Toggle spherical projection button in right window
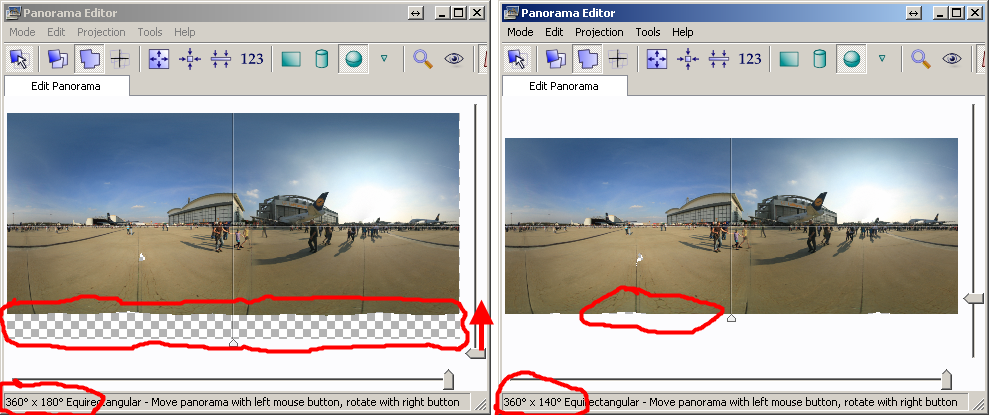989x415 pixels. point(849,59)
